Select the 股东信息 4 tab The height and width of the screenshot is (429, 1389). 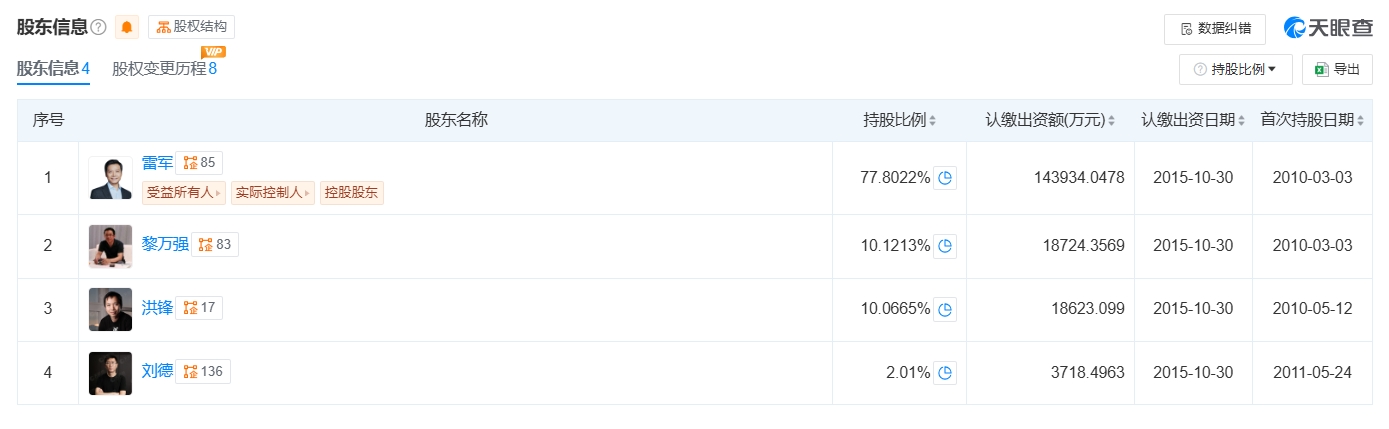[54, 69]
